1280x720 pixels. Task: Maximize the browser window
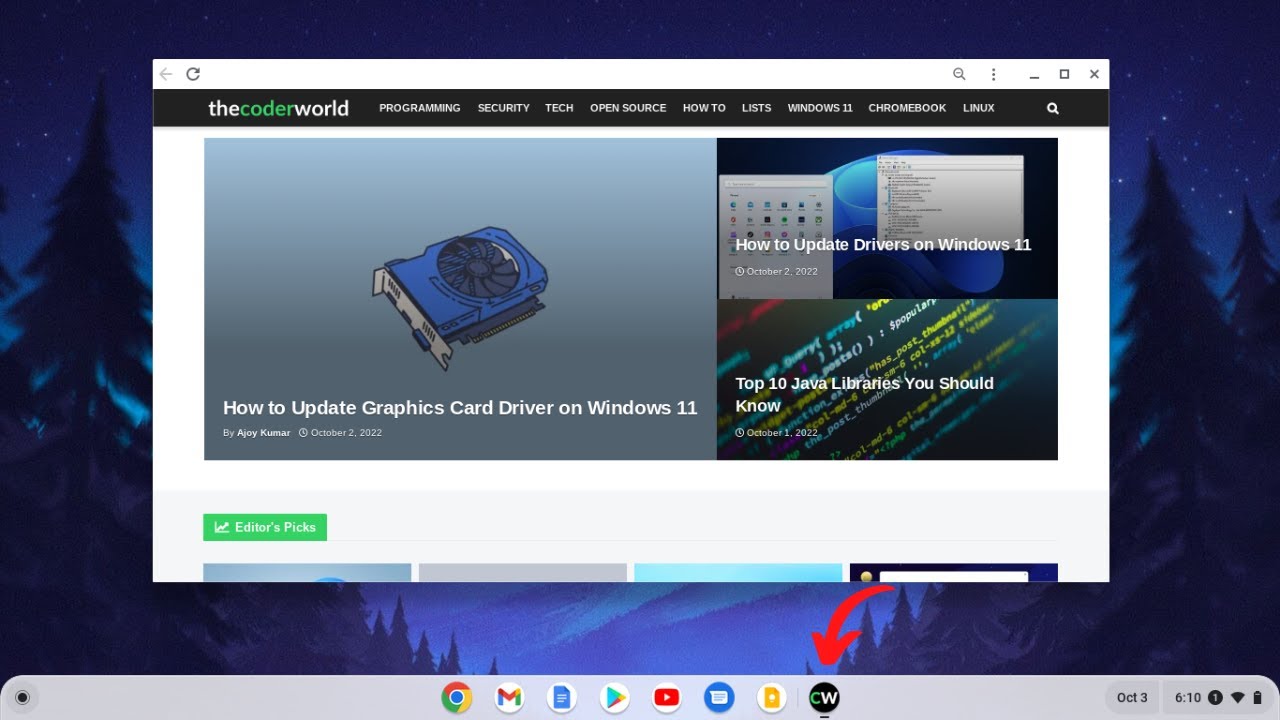point(1064,74)
